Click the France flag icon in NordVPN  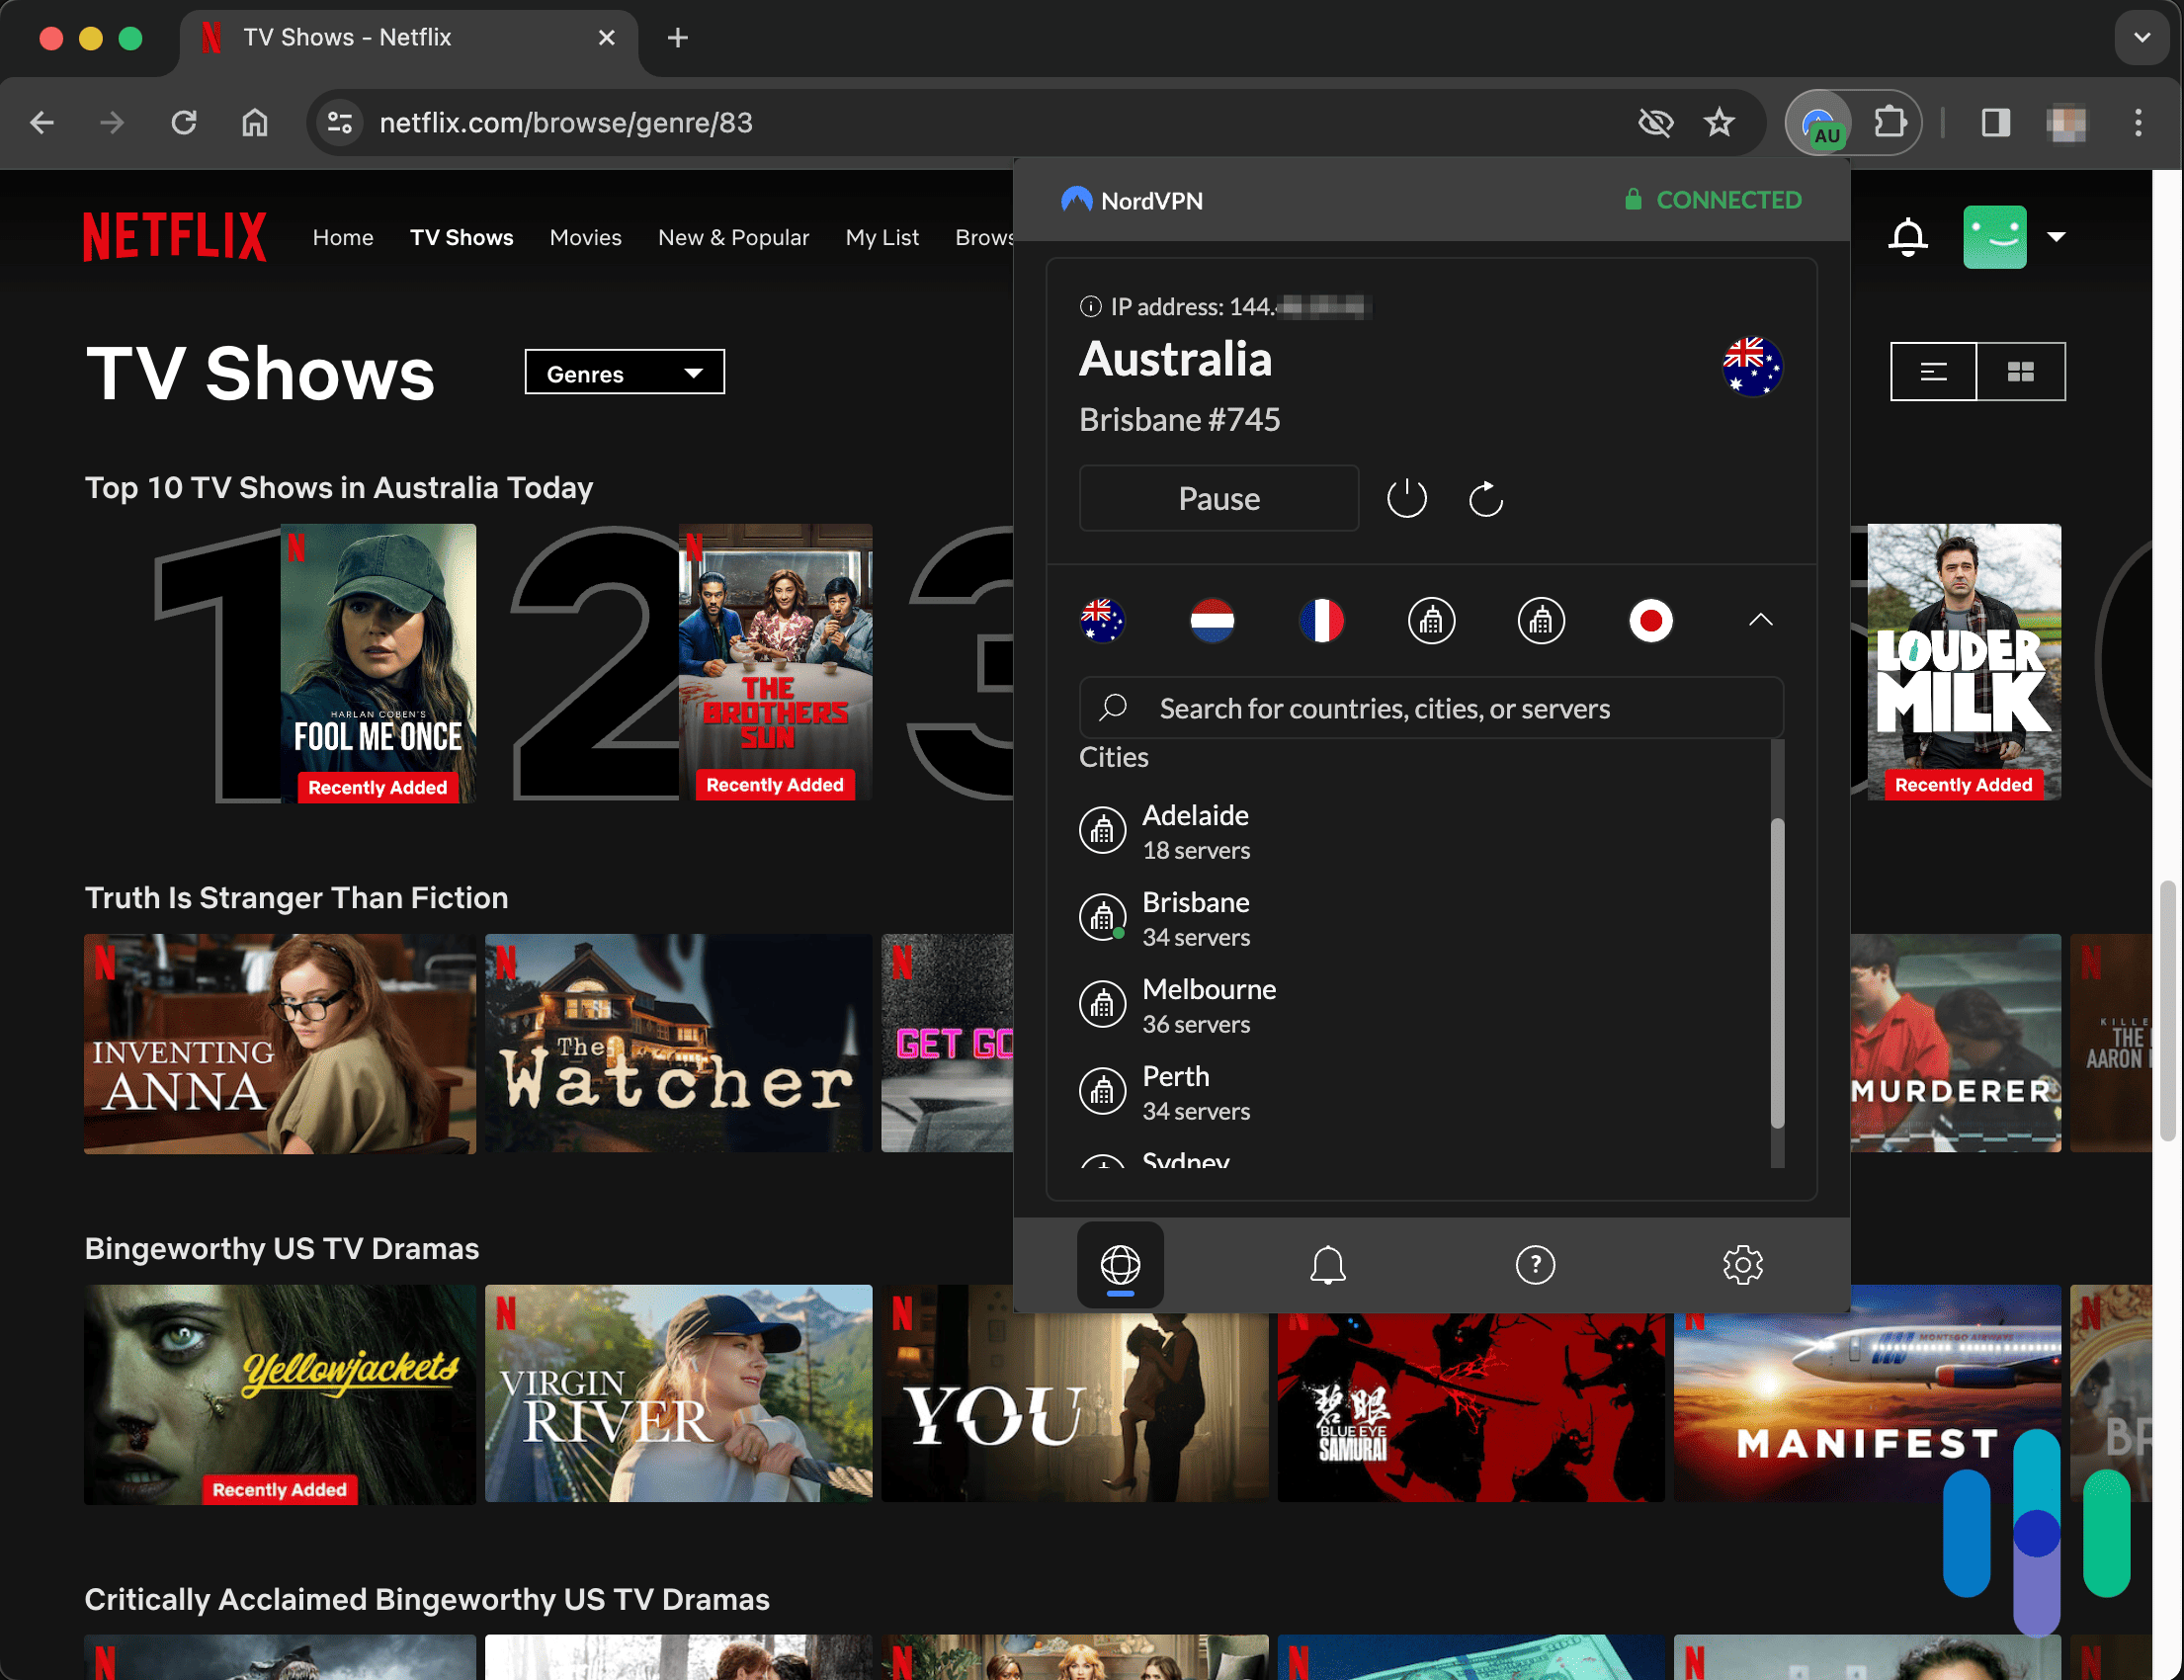click(x=1321, y=618)
